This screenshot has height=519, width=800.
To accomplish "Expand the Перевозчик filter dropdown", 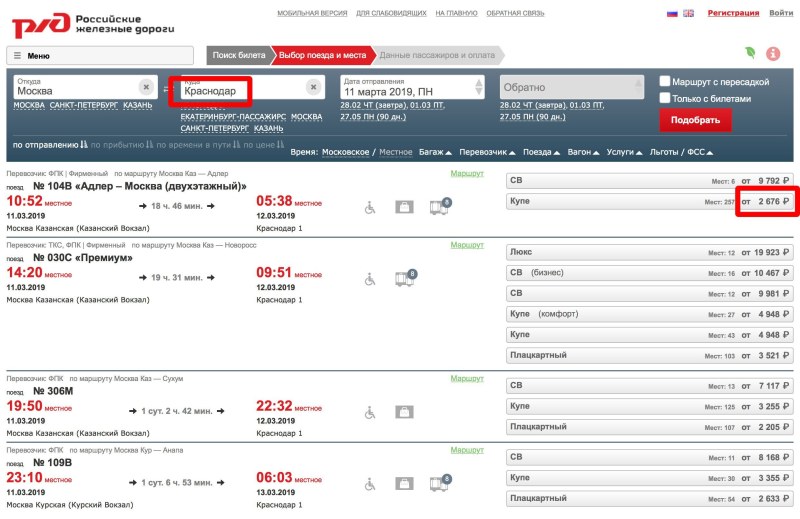I will tap(488, 152).
